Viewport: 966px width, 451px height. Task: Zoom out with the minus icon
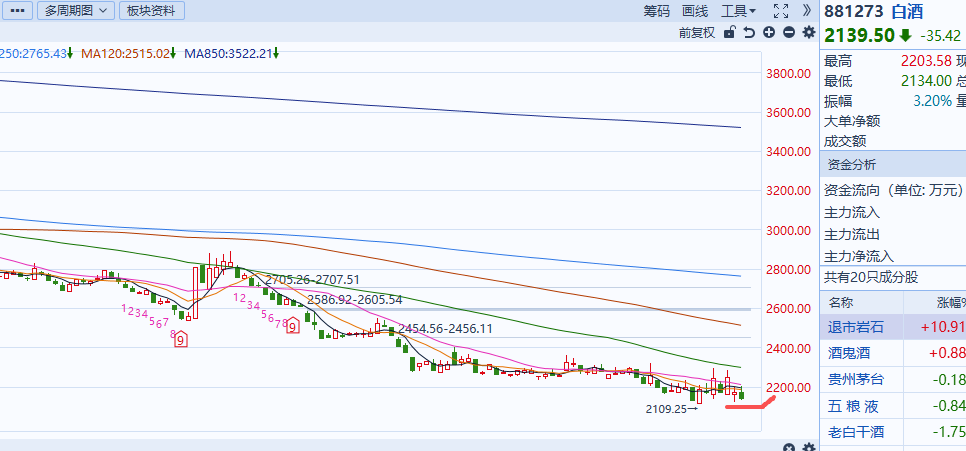[789, 33]
